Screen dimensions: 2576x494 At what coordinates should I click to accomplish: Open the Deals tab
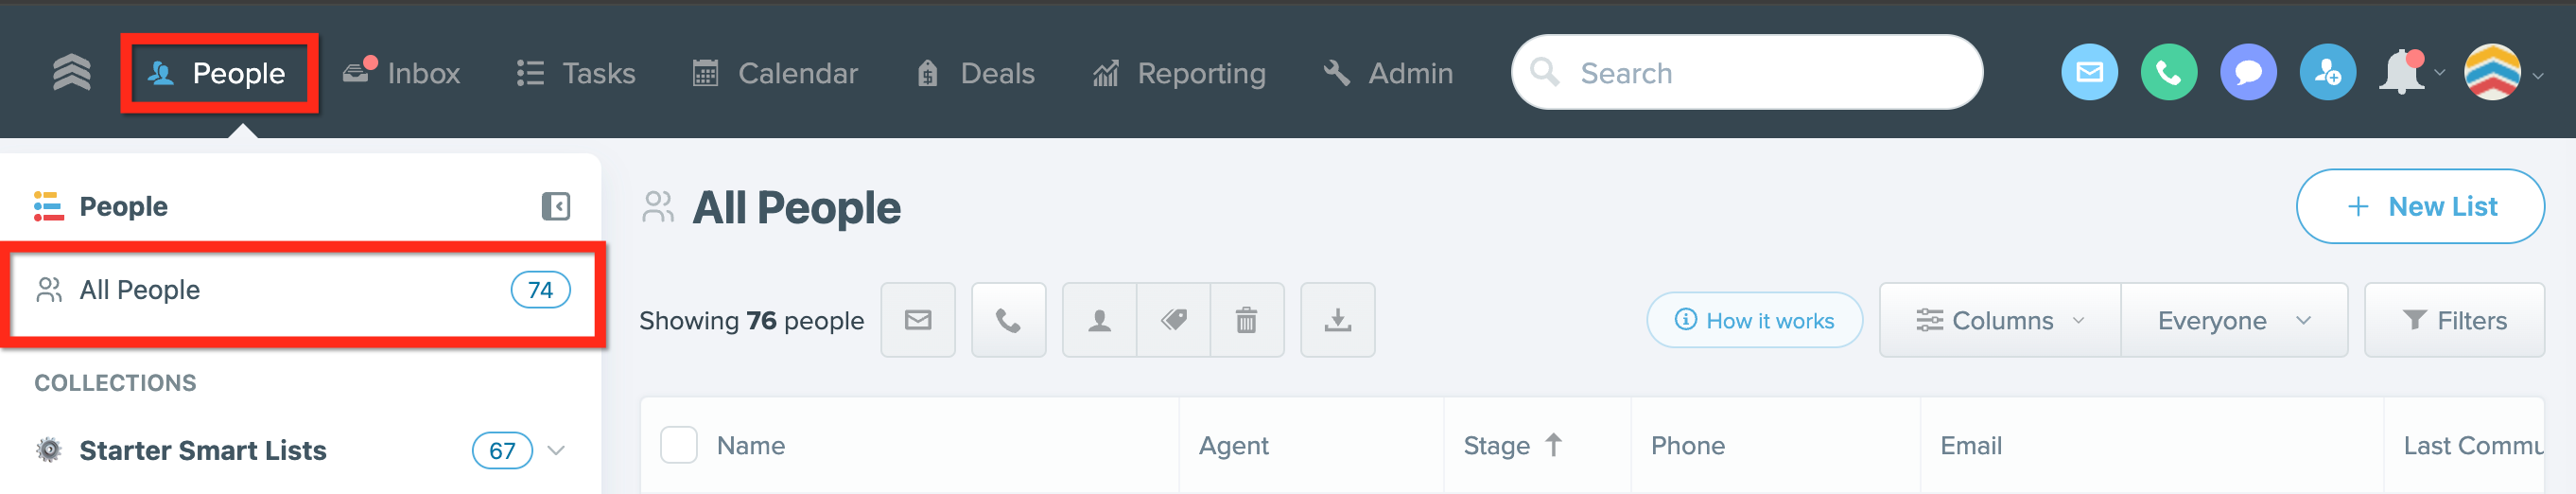pyautogui.click(x=975, y=73)
